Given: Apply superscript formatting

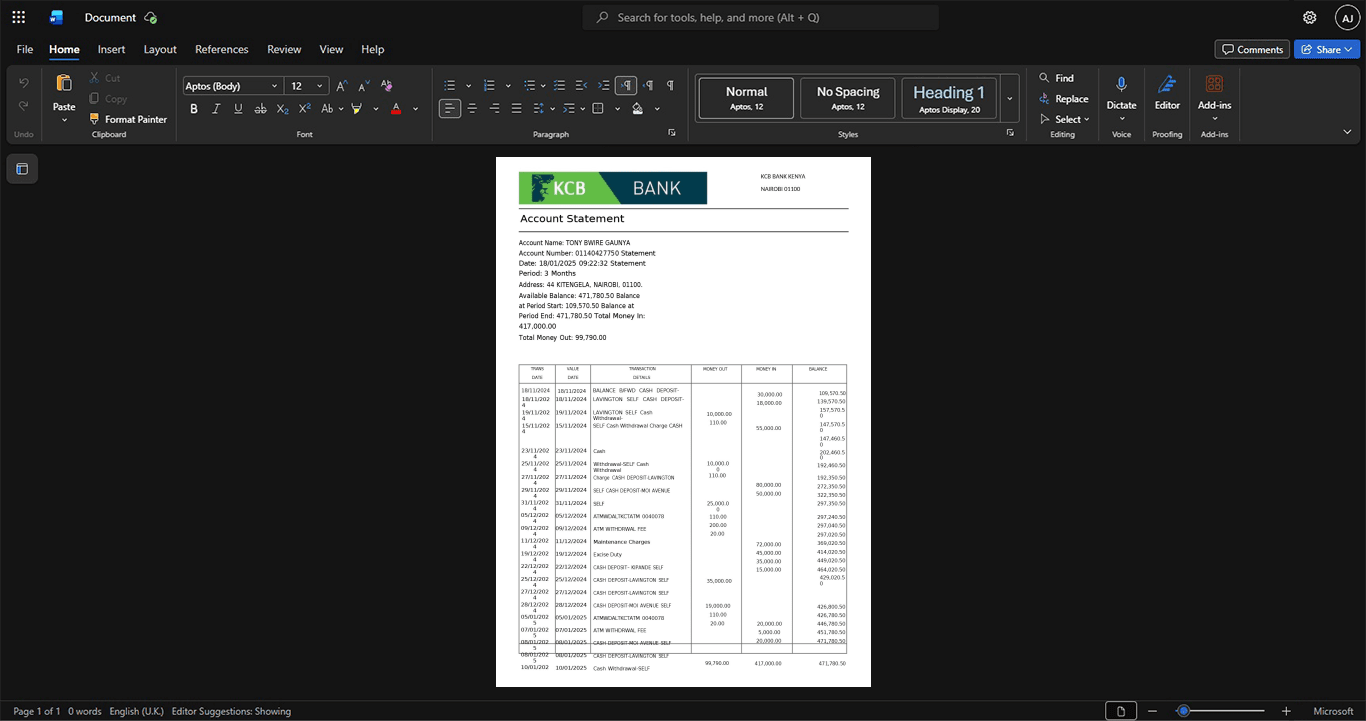Looking at the screenshot, I should 304,108.
